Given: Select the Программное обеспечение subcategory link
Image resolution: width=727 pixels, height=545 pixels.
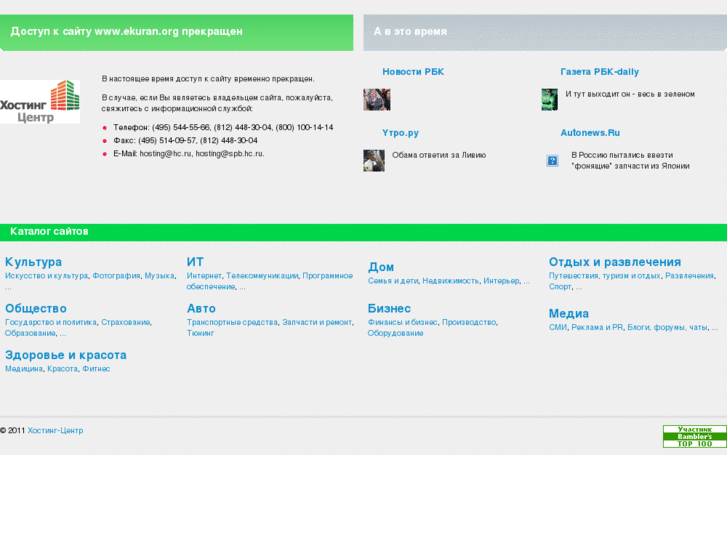Looking at the screenshot, I should coord(269,281).
